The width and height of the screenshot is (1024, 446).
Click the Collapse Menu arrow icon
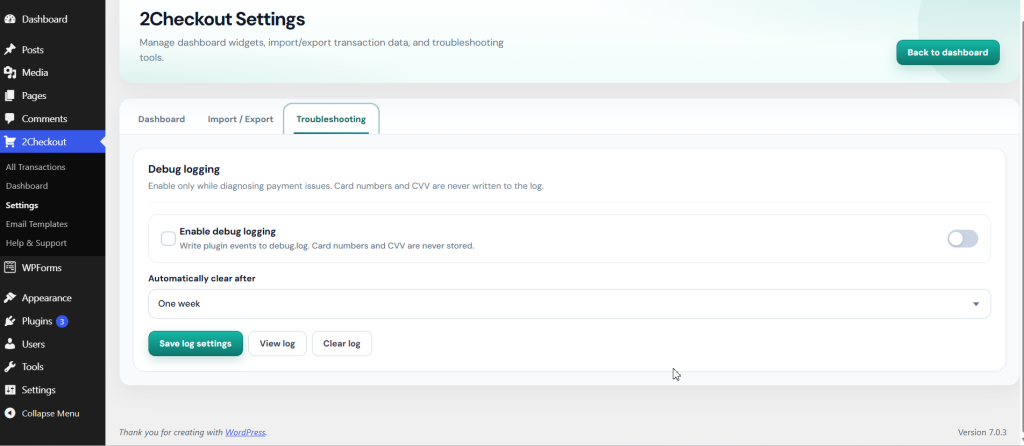pos(10,413)
